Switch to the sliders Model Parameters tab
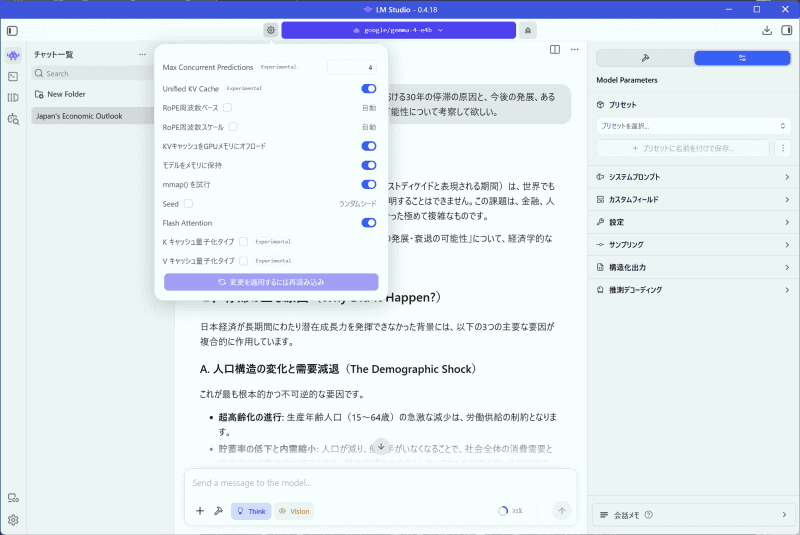Screen dimensions: 800x535 tap(742, 58)
